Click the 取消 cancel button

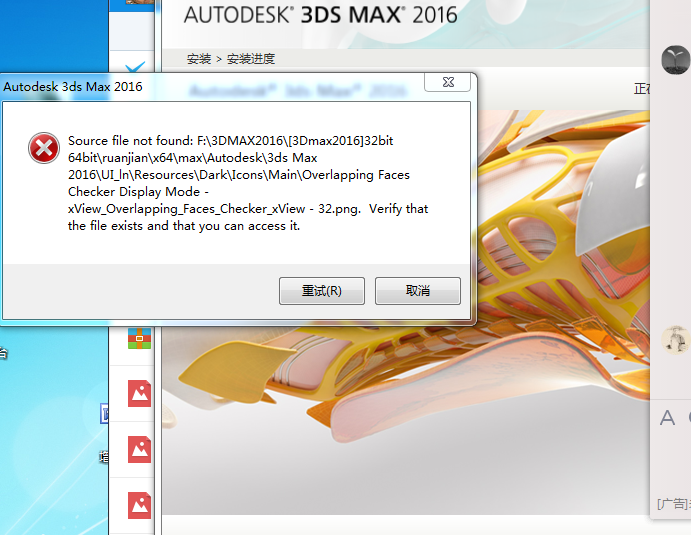tap(418, 291)
